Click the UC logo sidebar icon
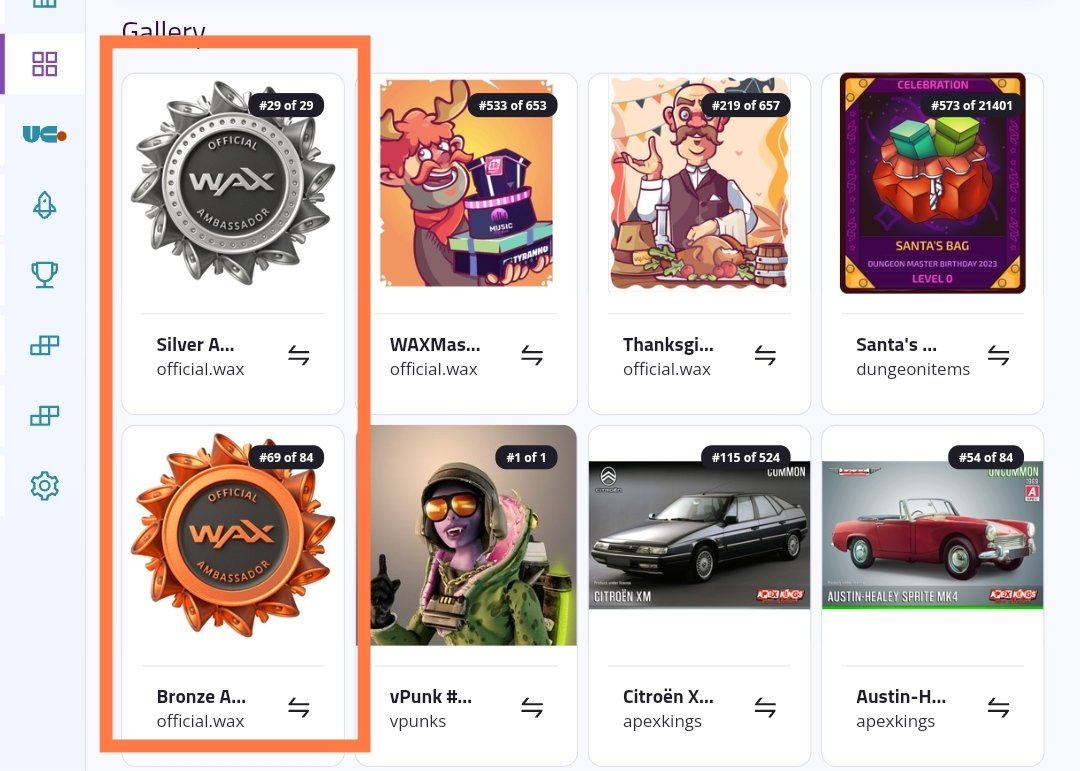1080x771 pixels. (x=45, y=134)
